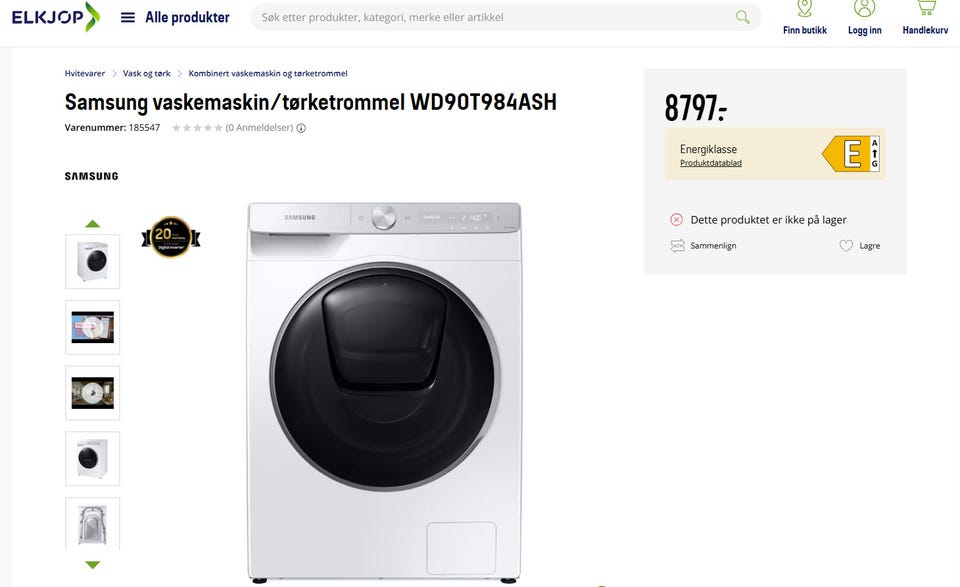Open Logg inn user account icon

tap(864, 18)
